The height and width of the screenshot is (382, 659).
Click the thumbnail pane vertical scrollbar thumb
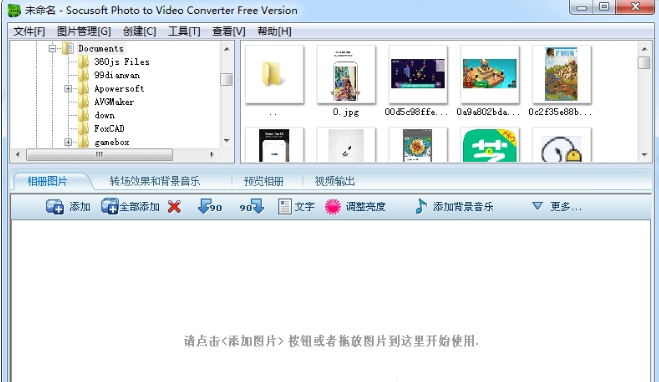pos(644,63)
